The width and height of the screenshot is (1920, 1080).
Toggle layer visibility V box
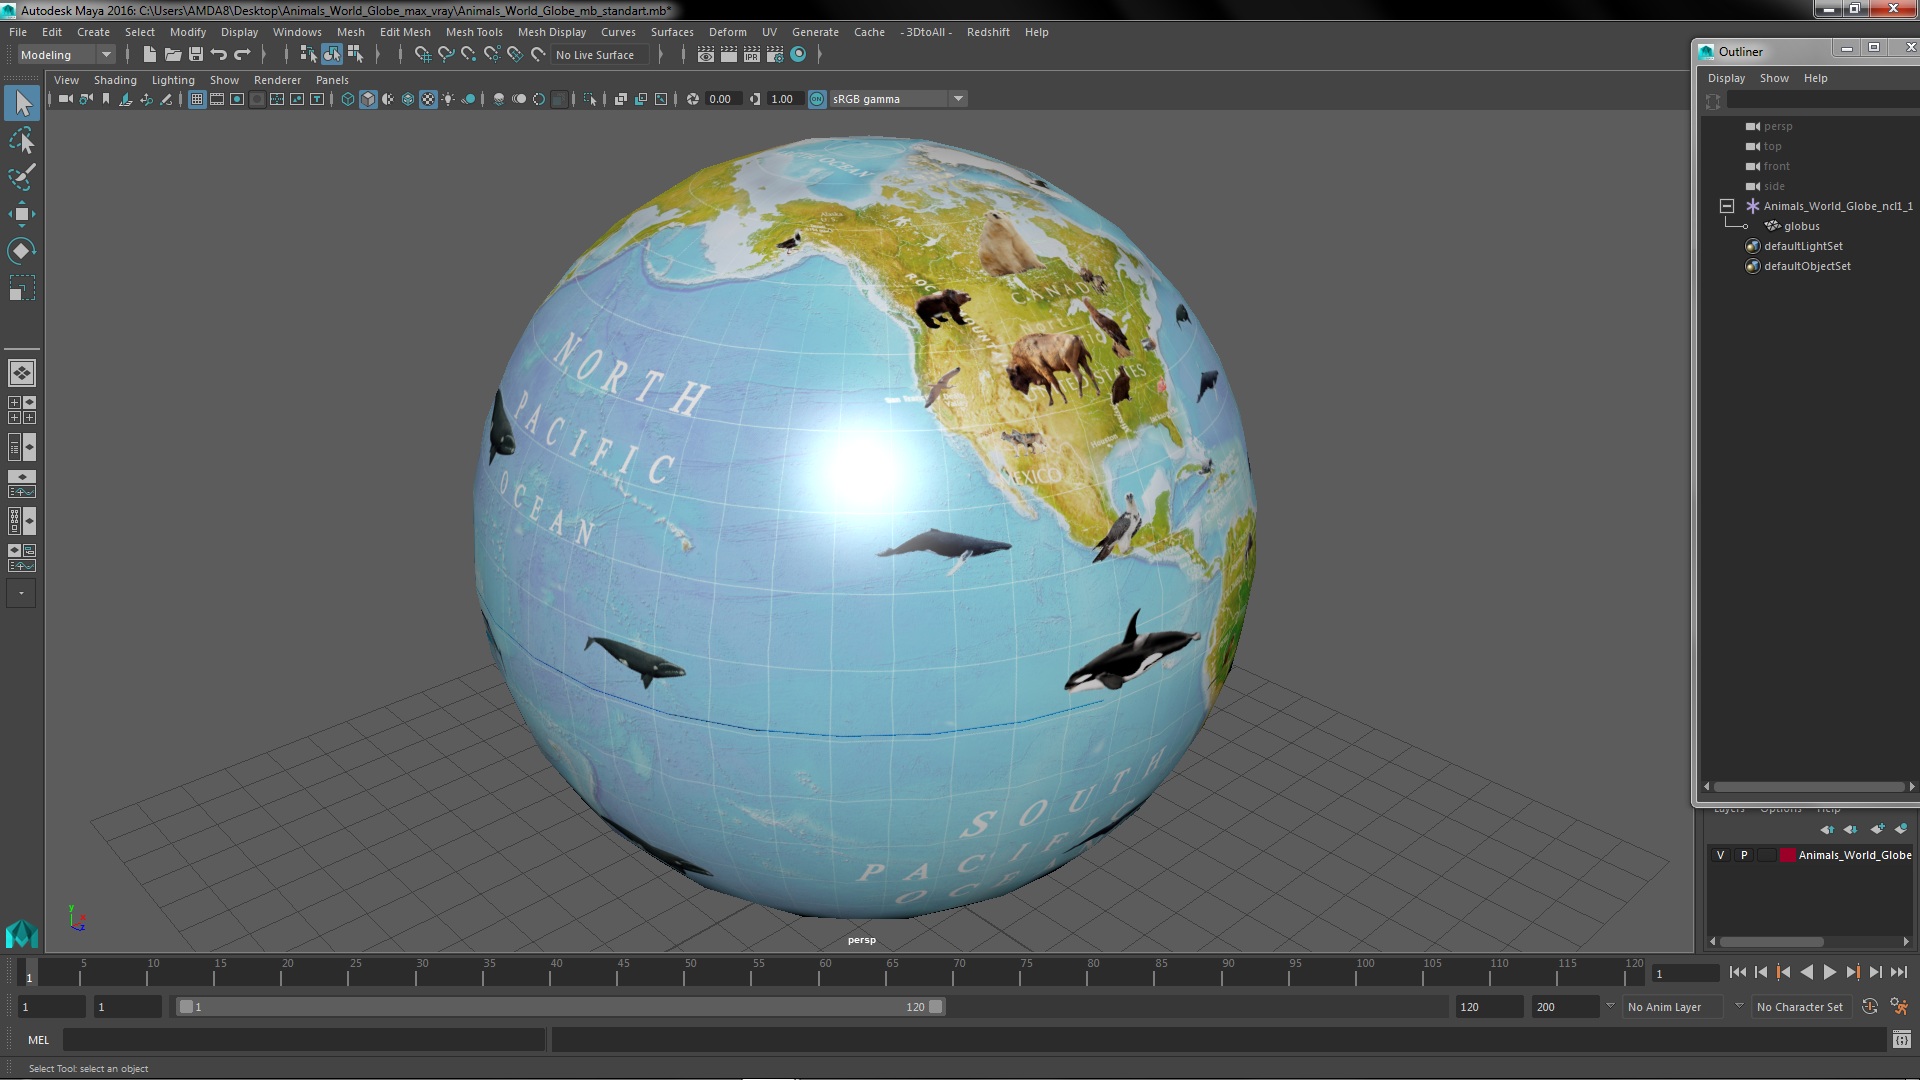tap(1720, 855)
